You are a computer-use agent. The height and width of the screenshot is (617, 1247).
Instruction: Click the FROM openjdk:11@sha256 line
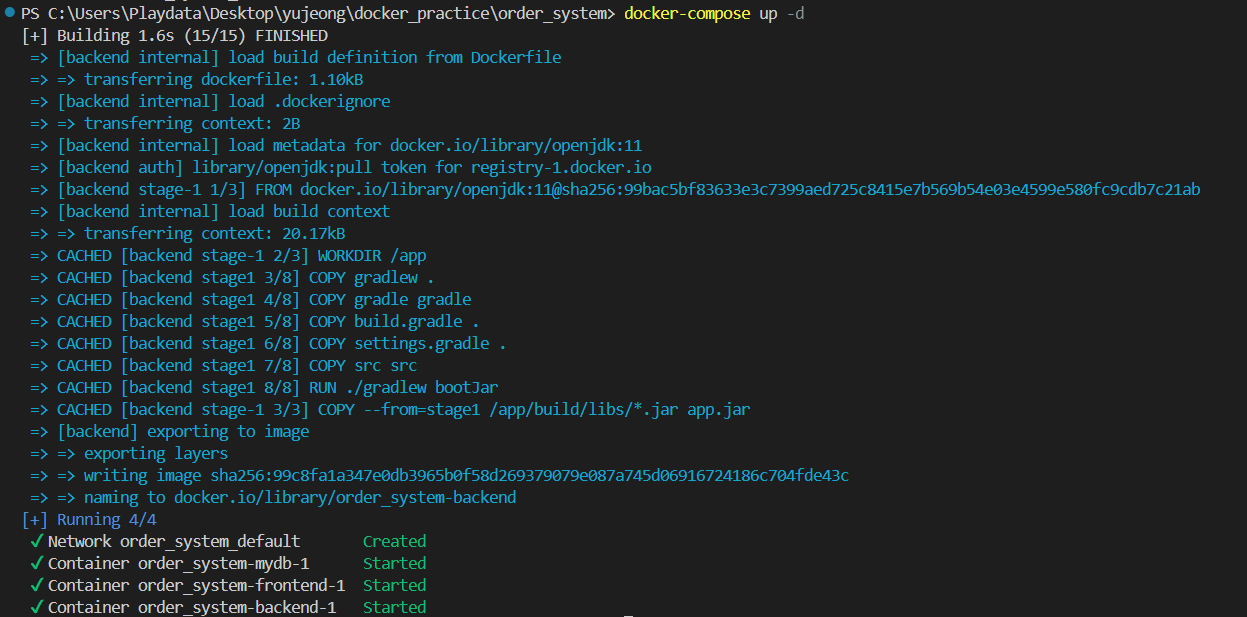pos(615,190)
